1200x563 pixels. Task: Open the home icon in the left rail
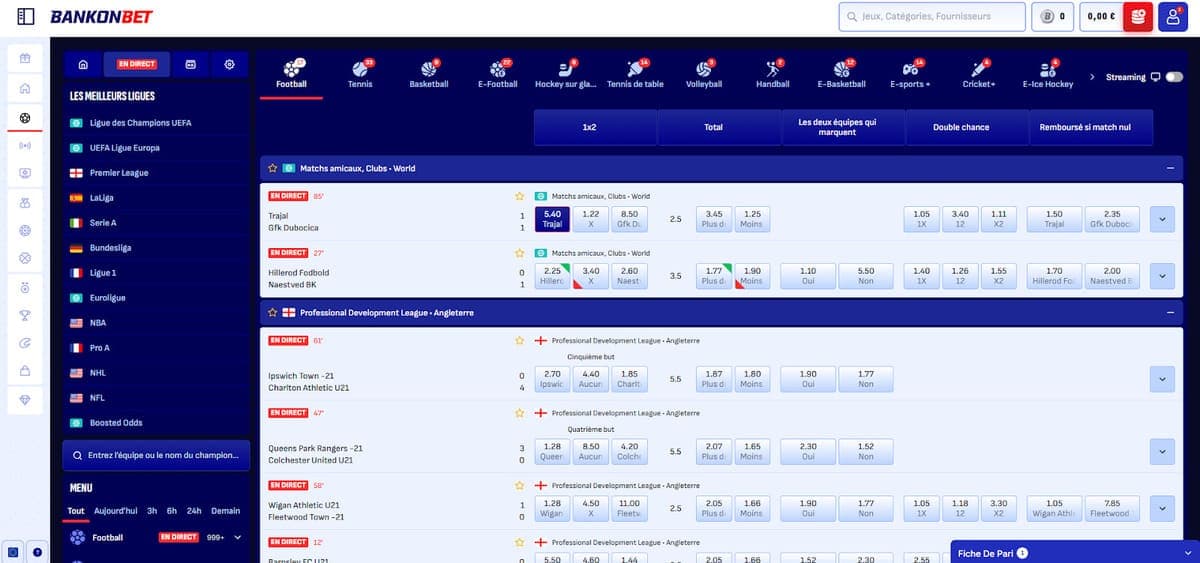[x=25, y=88]
